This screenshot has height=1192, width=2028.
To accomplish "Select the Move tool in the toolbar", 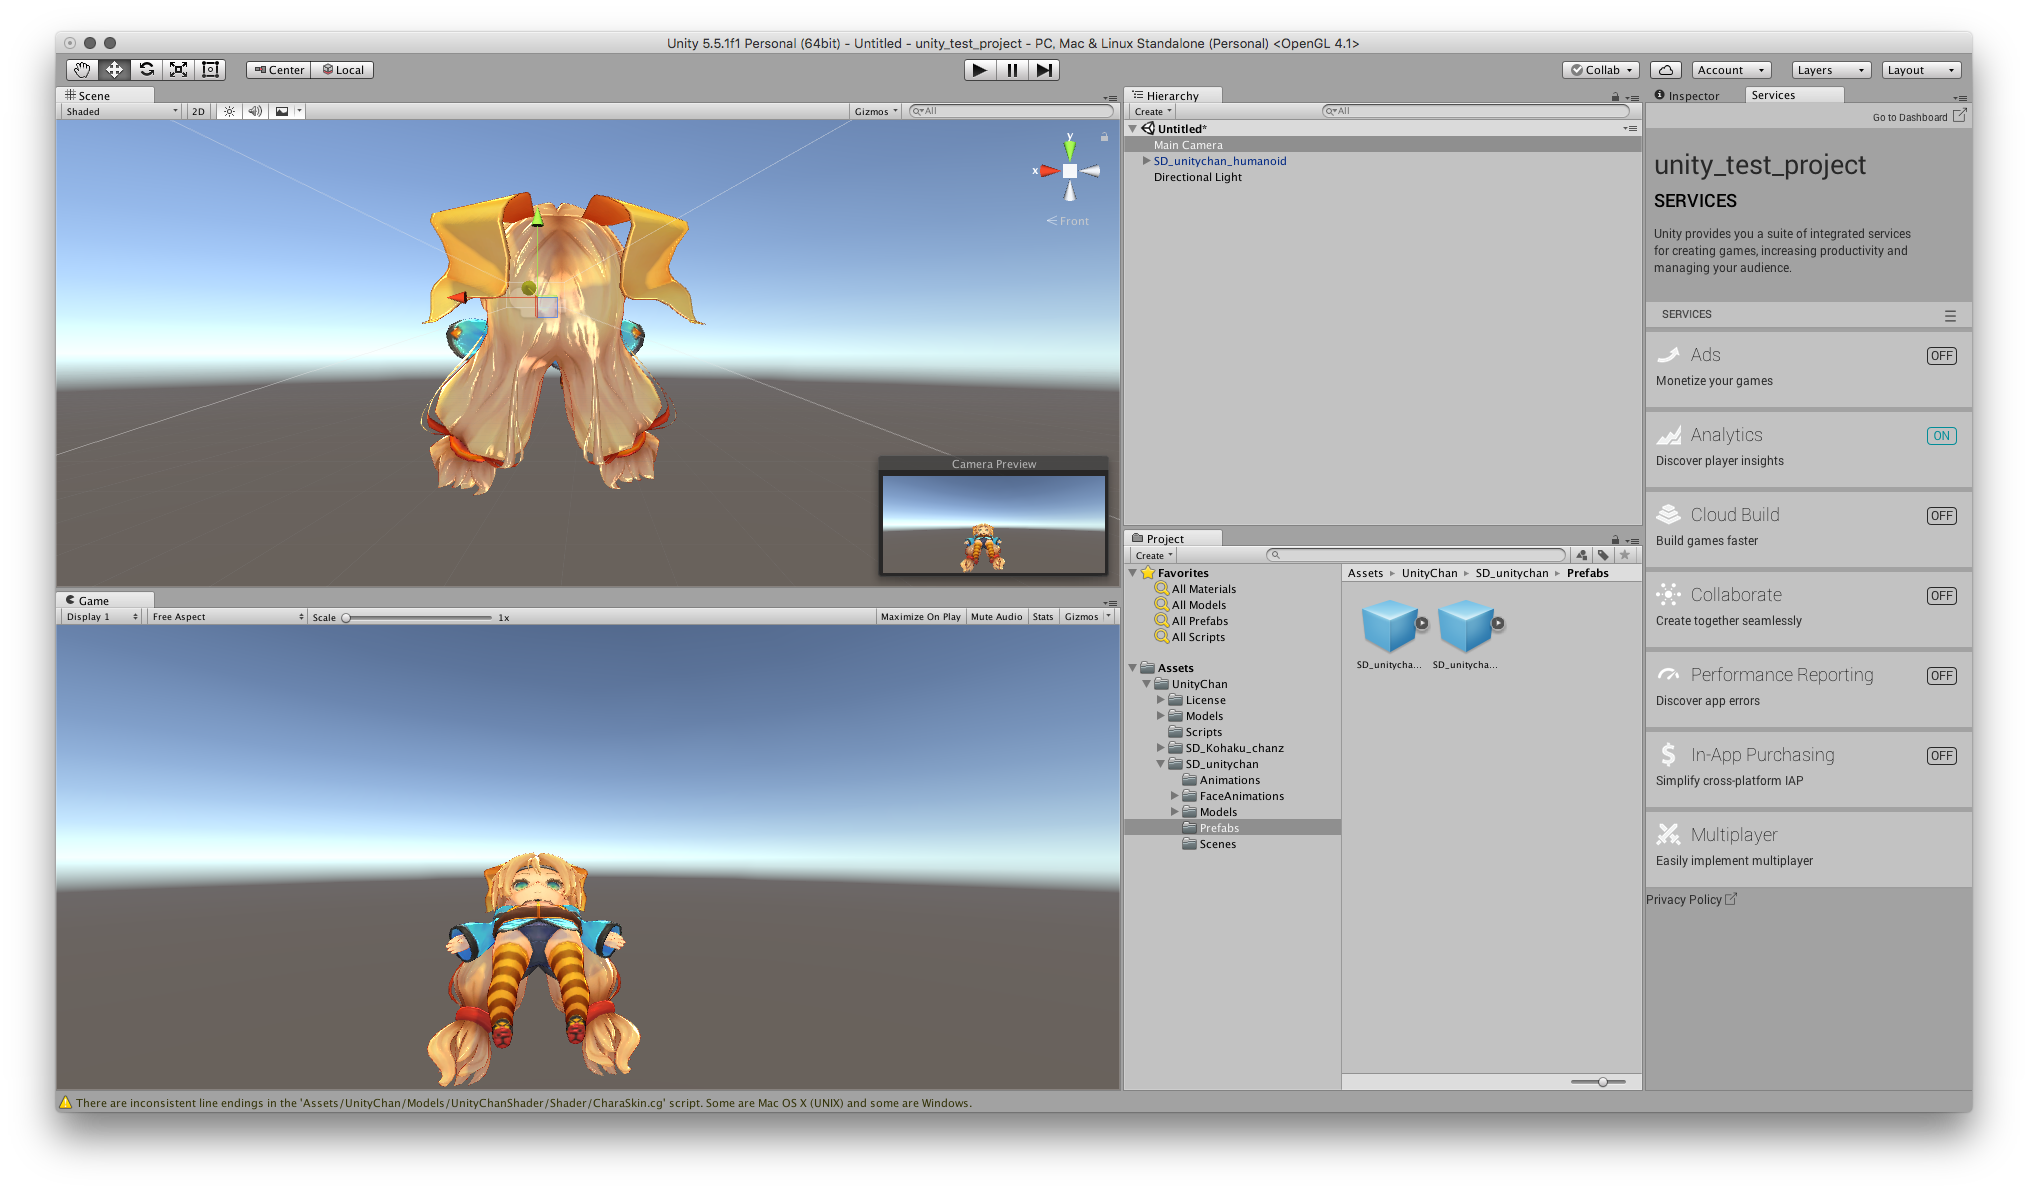I will (114, 70).
